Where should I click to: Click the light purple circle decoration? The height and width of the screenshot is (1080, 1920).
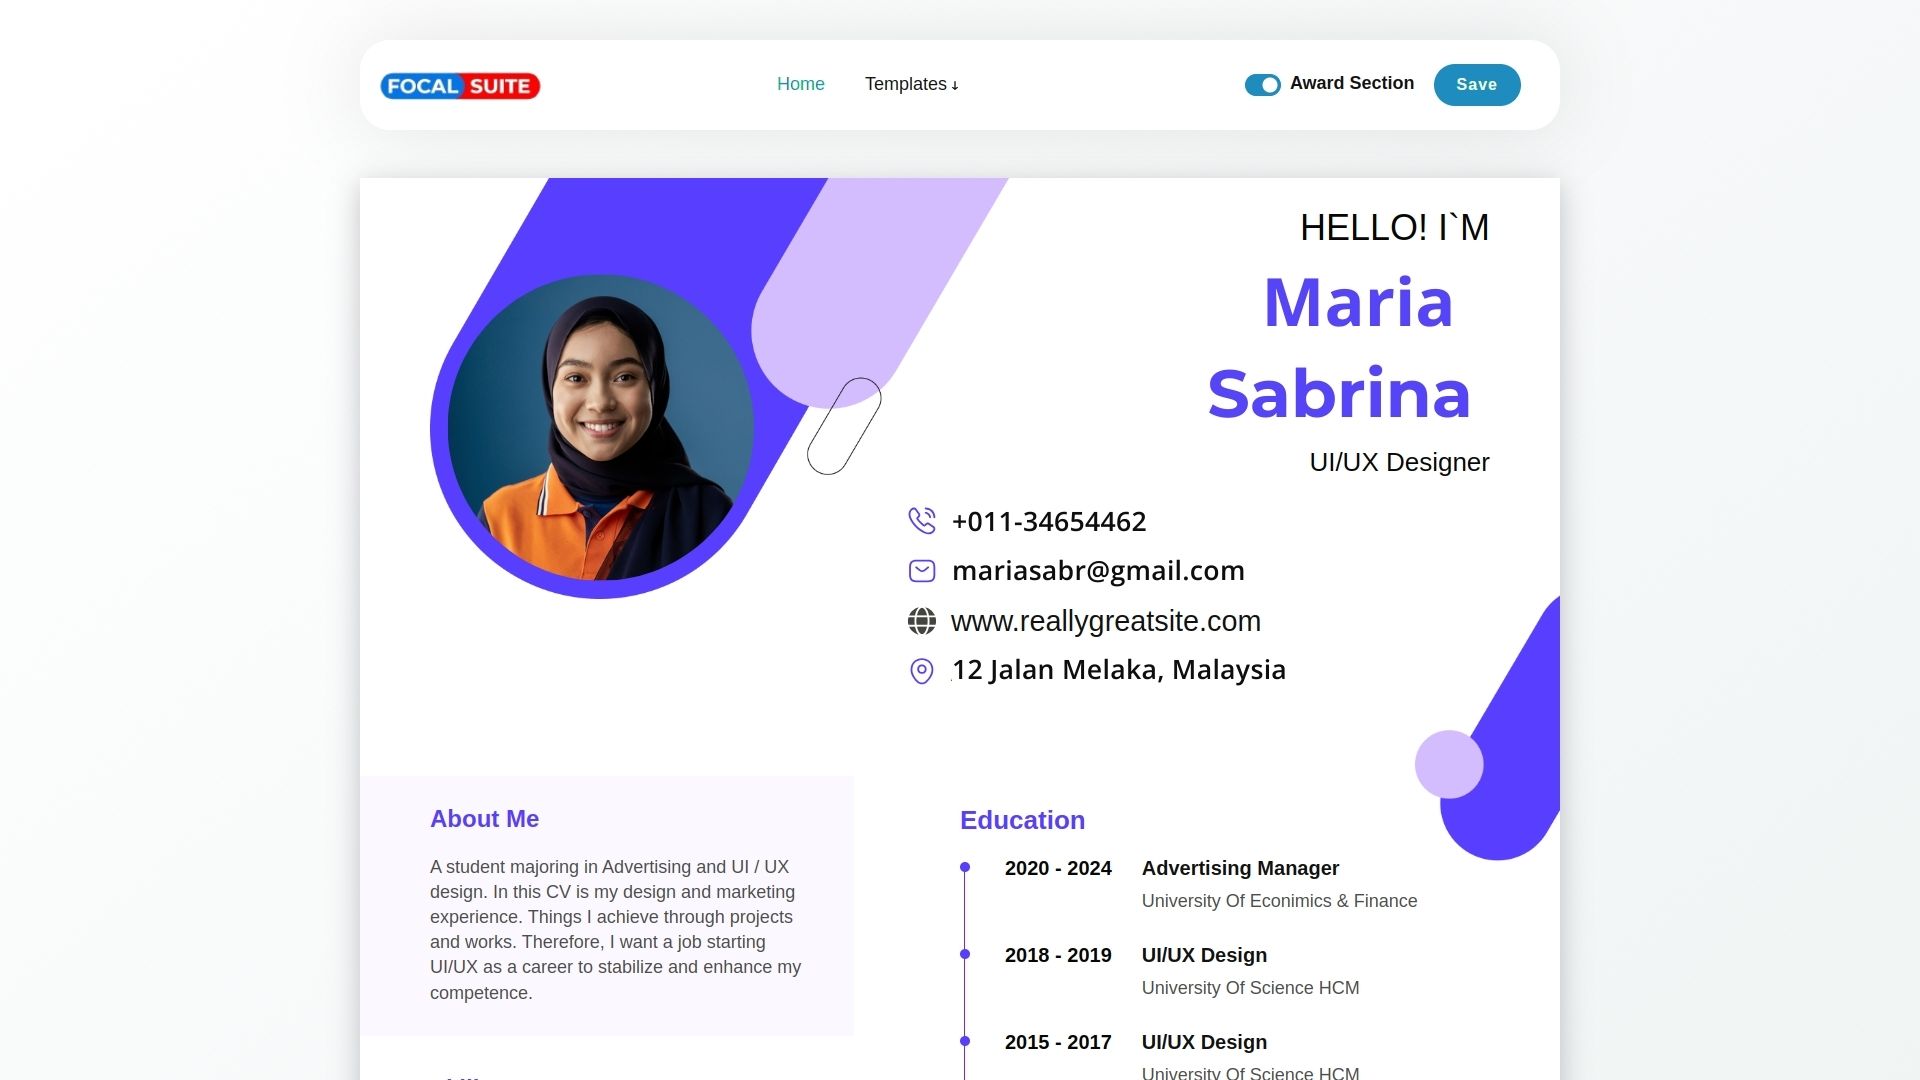click(1449, 764)
